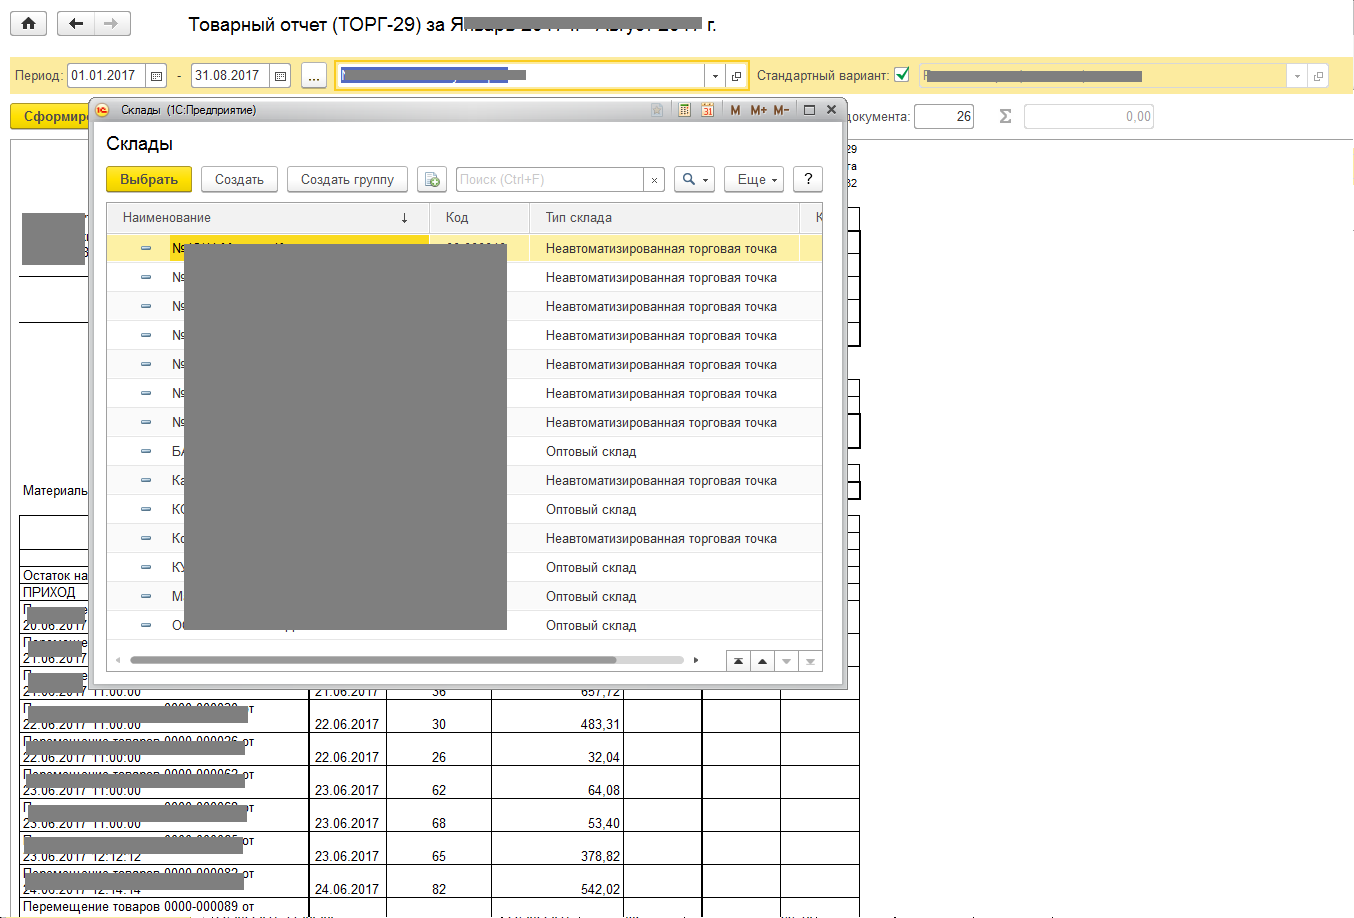The height and width of the screenshot is (918, 1354).
Task: Click the 1C logo in Склады title bar
Action: pyautogui.click(x=102, y=110)
